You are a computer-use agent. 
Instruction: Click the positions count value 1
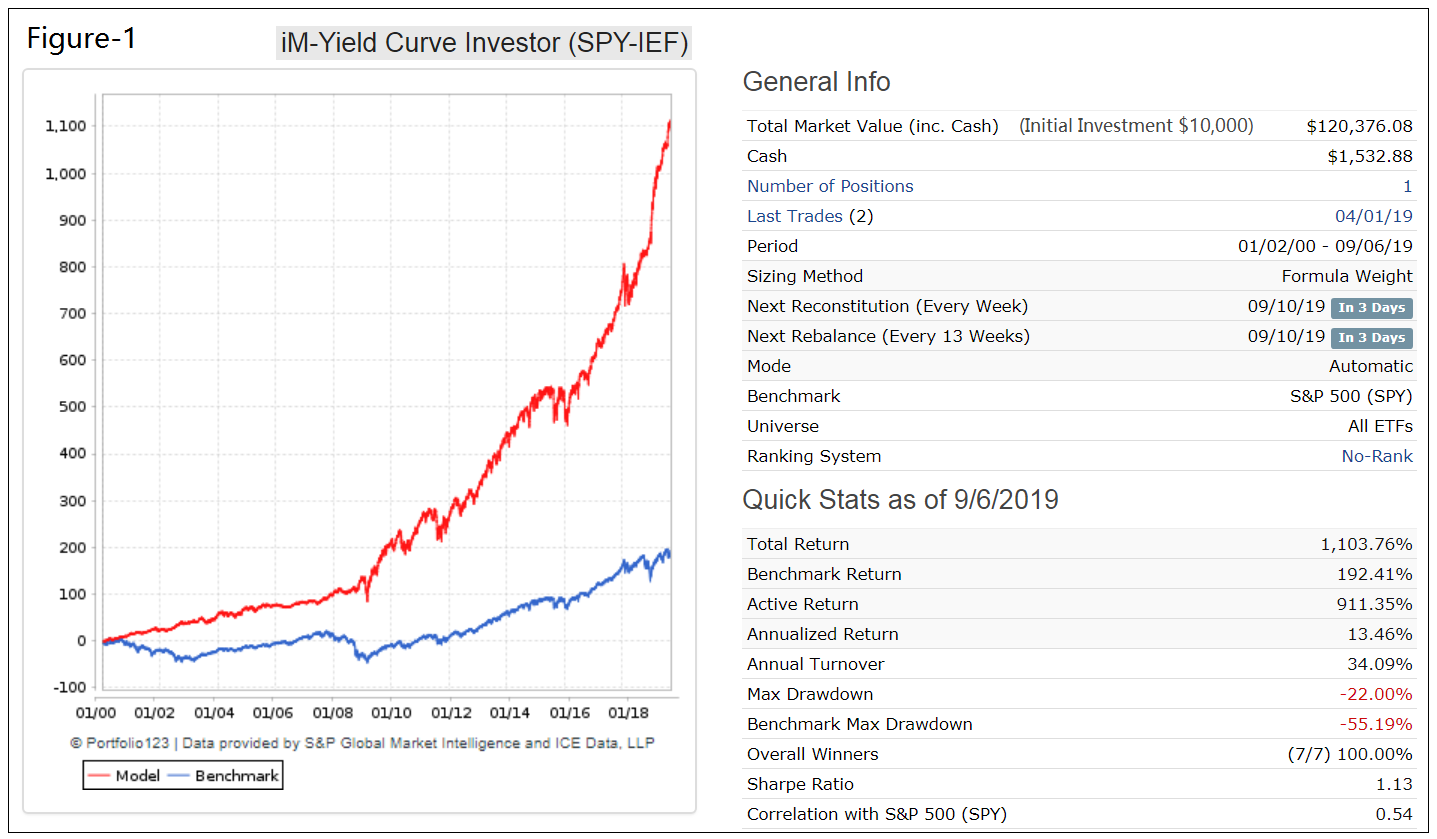click(1408, 186)
